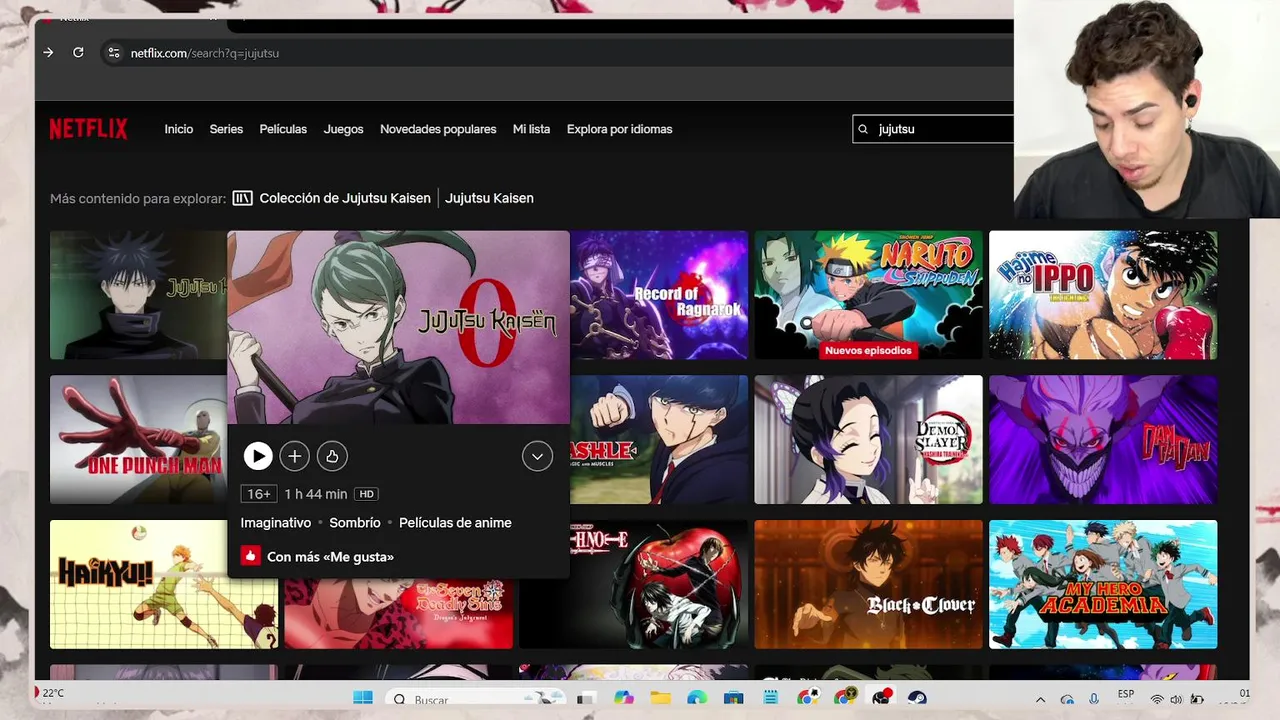Click the microphone tray icon
This screenshot has height=720, width=1280.
[x=1094, y=699]
